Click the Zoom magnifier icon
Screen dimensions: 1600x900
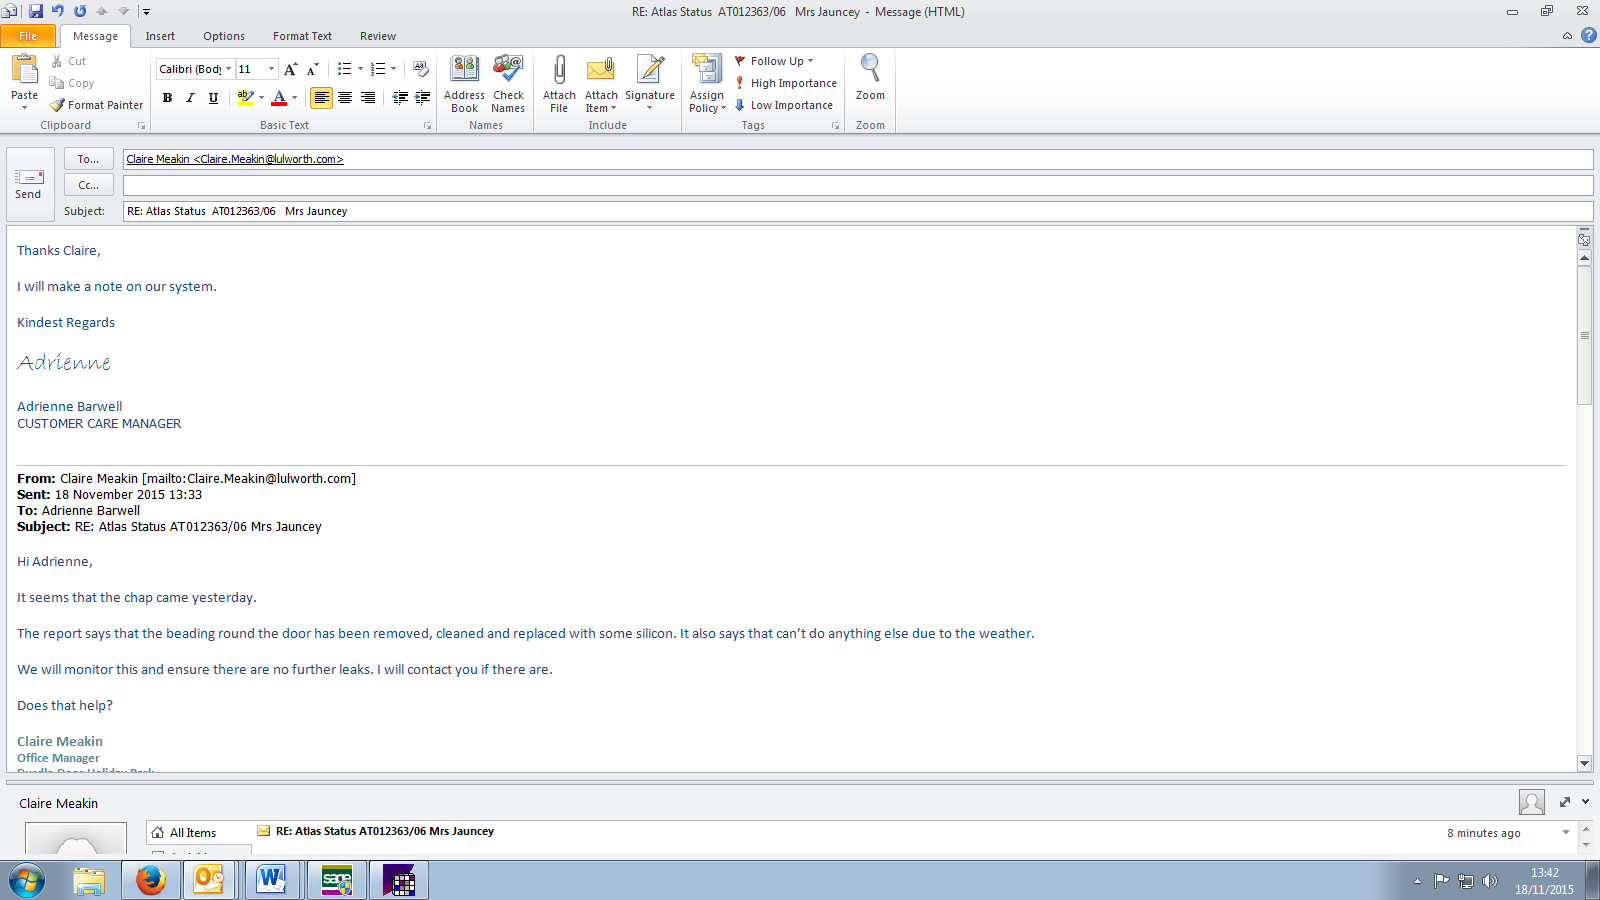coord(870,70)
